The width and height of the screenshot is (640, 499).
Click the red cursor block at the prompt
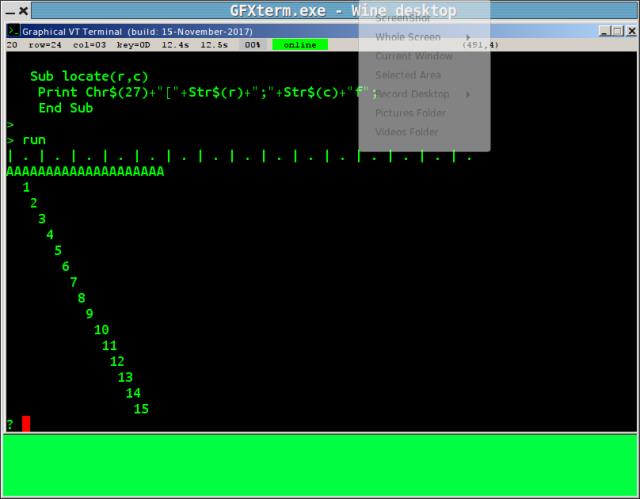[x=26, y=424]
